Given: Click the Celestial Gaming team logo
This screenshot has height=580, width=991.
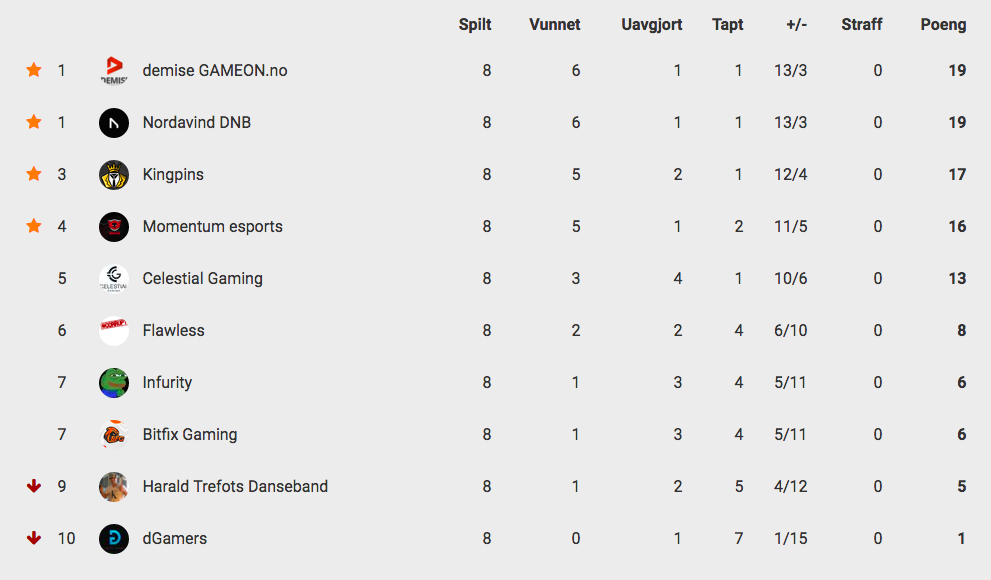Looking at the screenshot, I should [x=114, y=279].
